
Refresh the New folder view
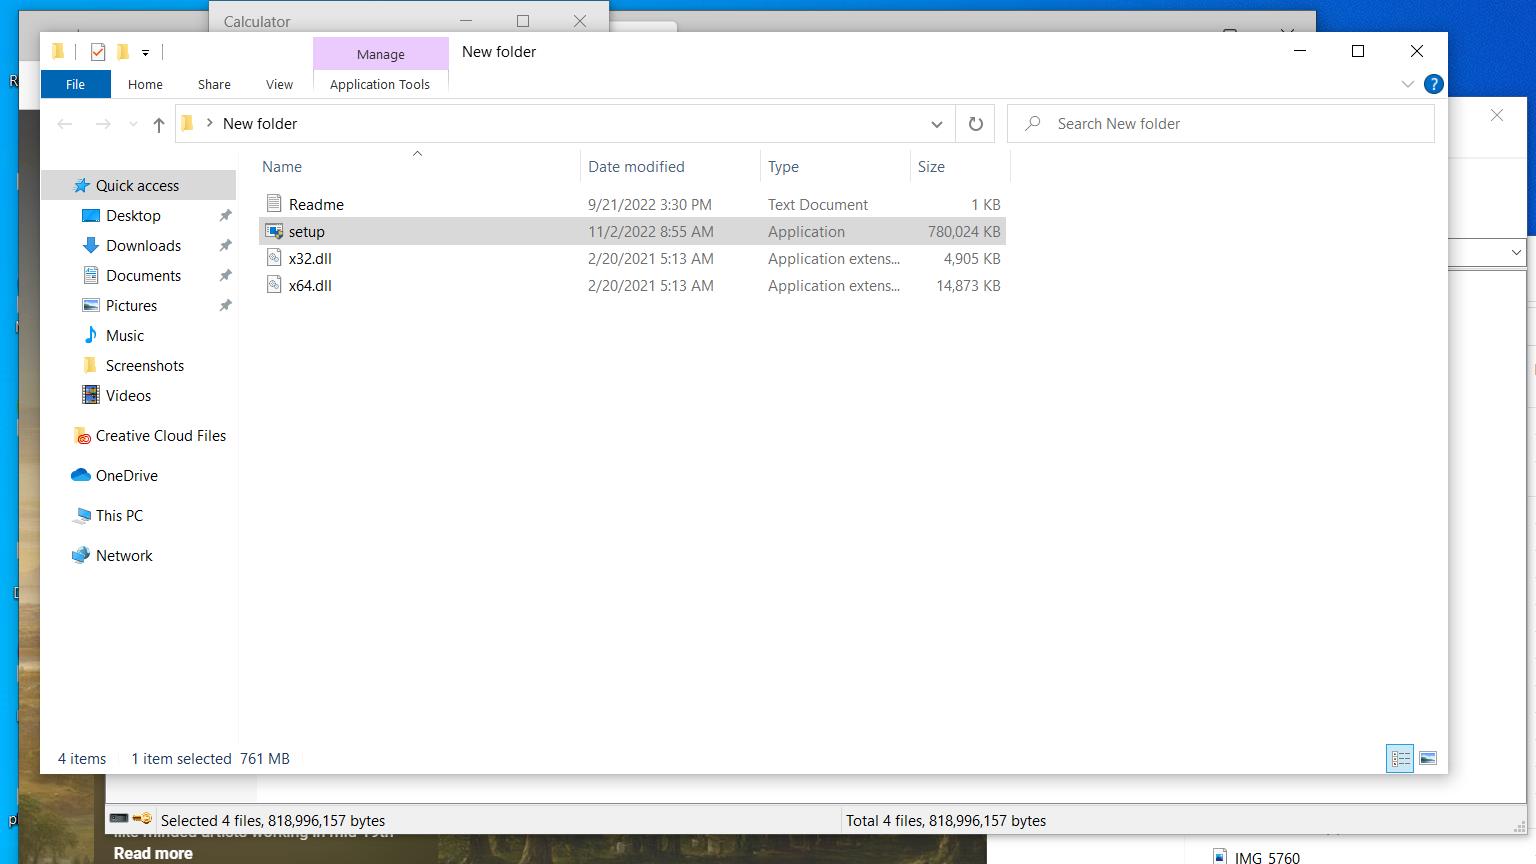[x=975, y=124]
